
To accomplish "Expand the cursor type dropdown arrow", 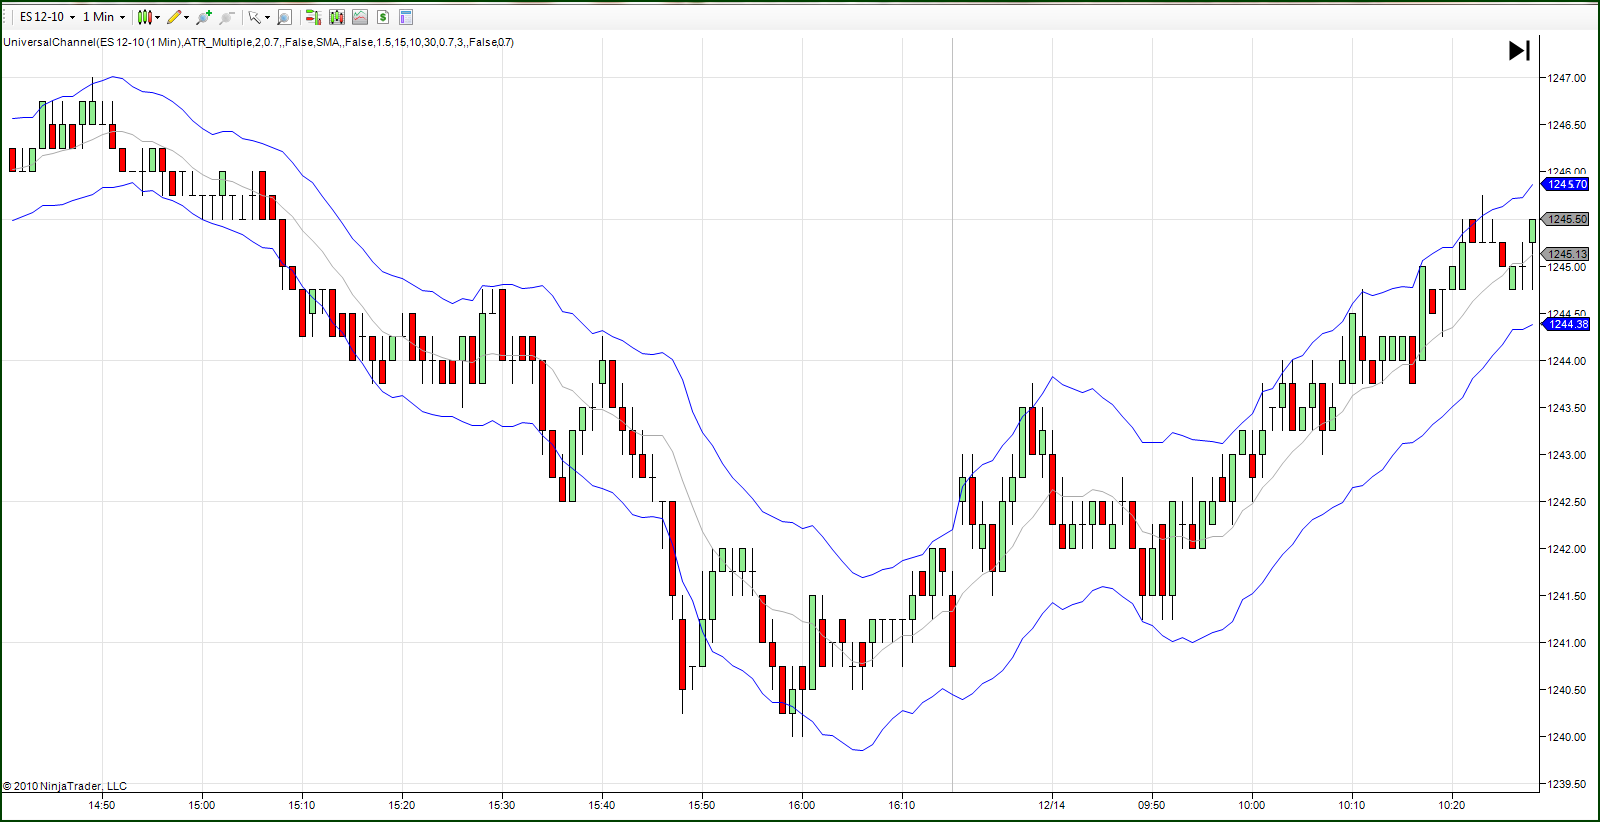I will pyautogui.click(x=267, y=17).
